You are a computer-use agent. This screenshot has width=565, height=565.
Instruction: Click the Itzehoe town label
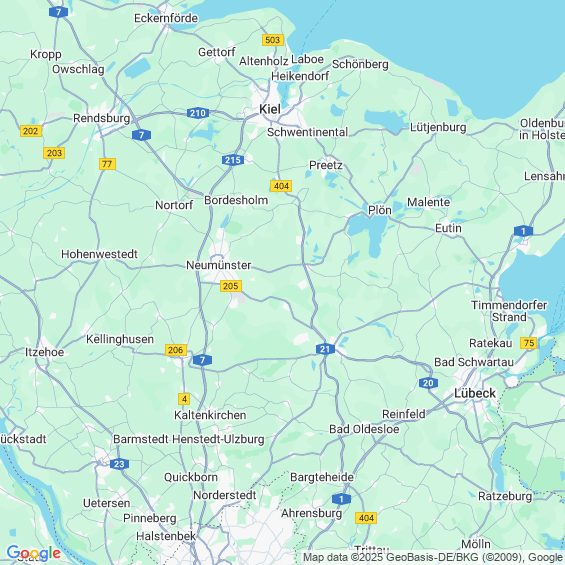(x=44, y=352)
